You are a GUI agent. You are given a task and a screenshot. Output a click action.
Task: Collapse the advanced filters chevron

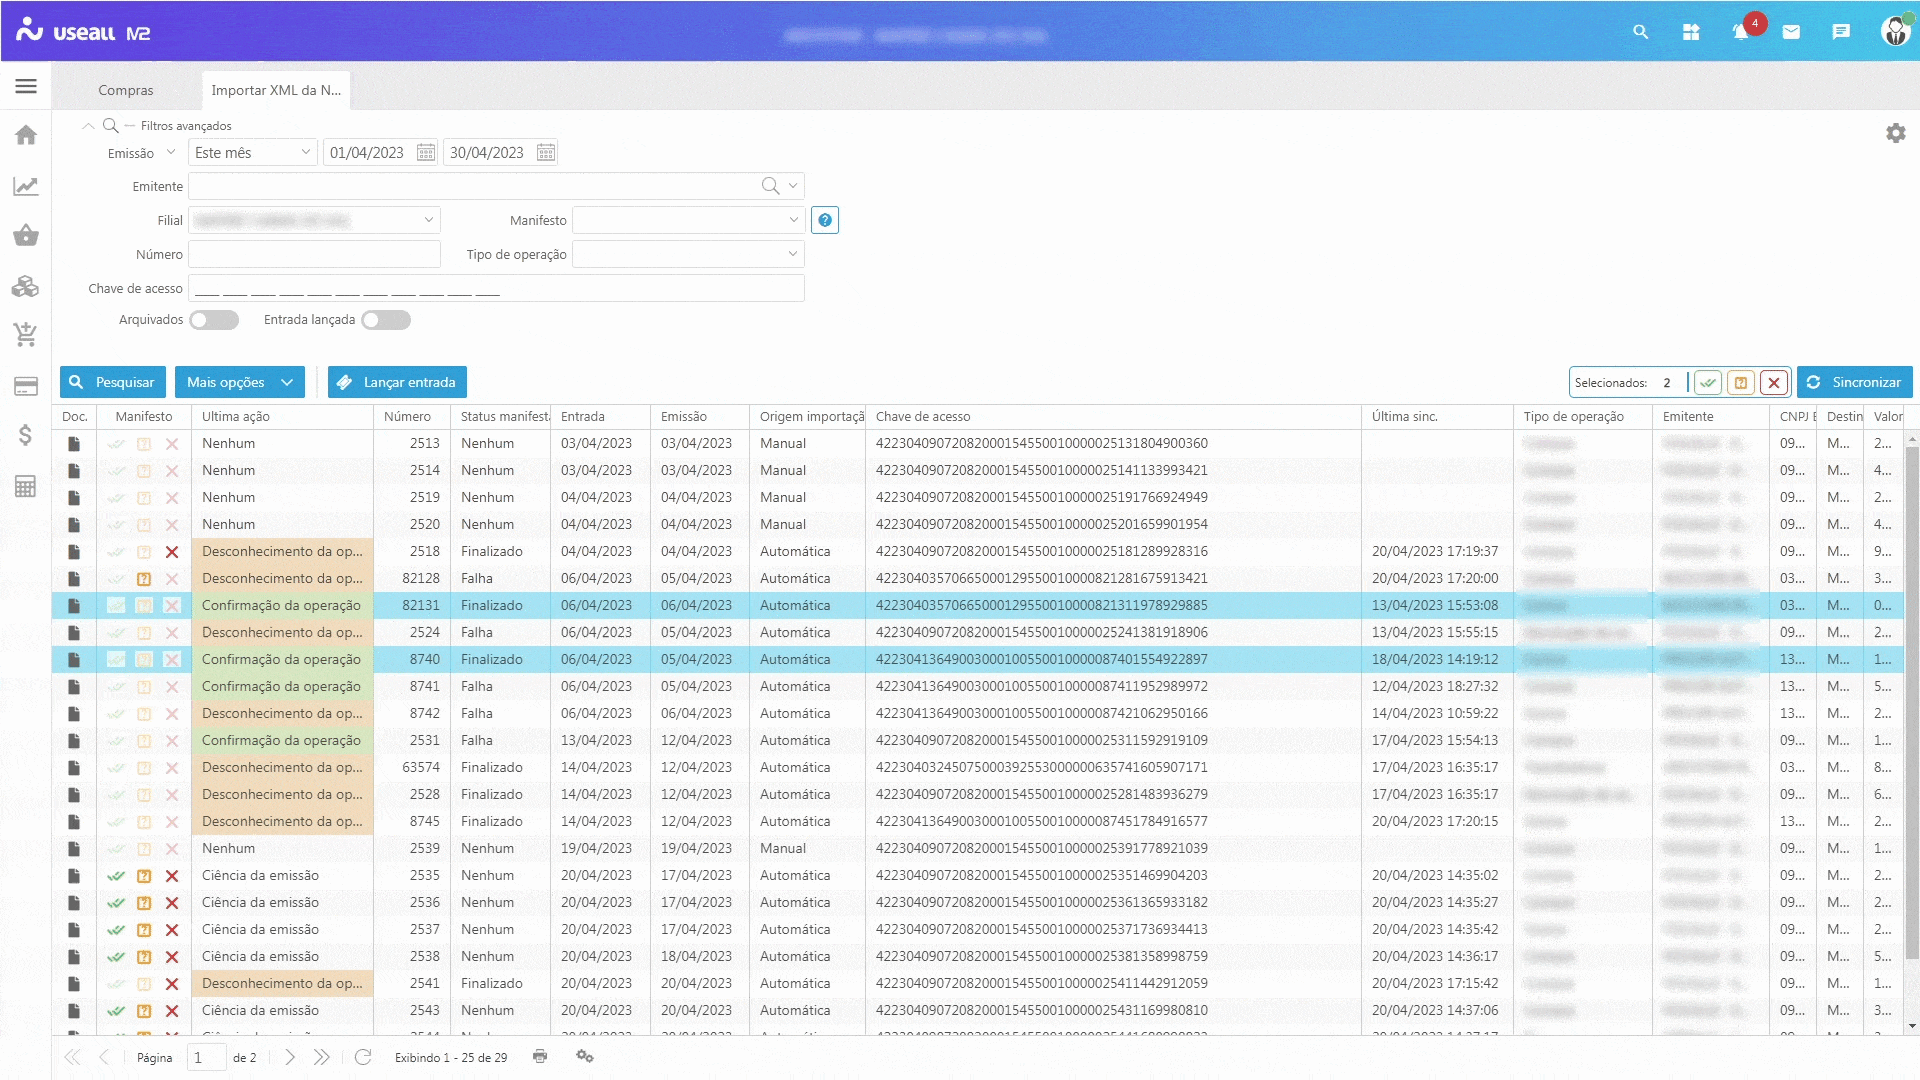click(x=88, y=126)
